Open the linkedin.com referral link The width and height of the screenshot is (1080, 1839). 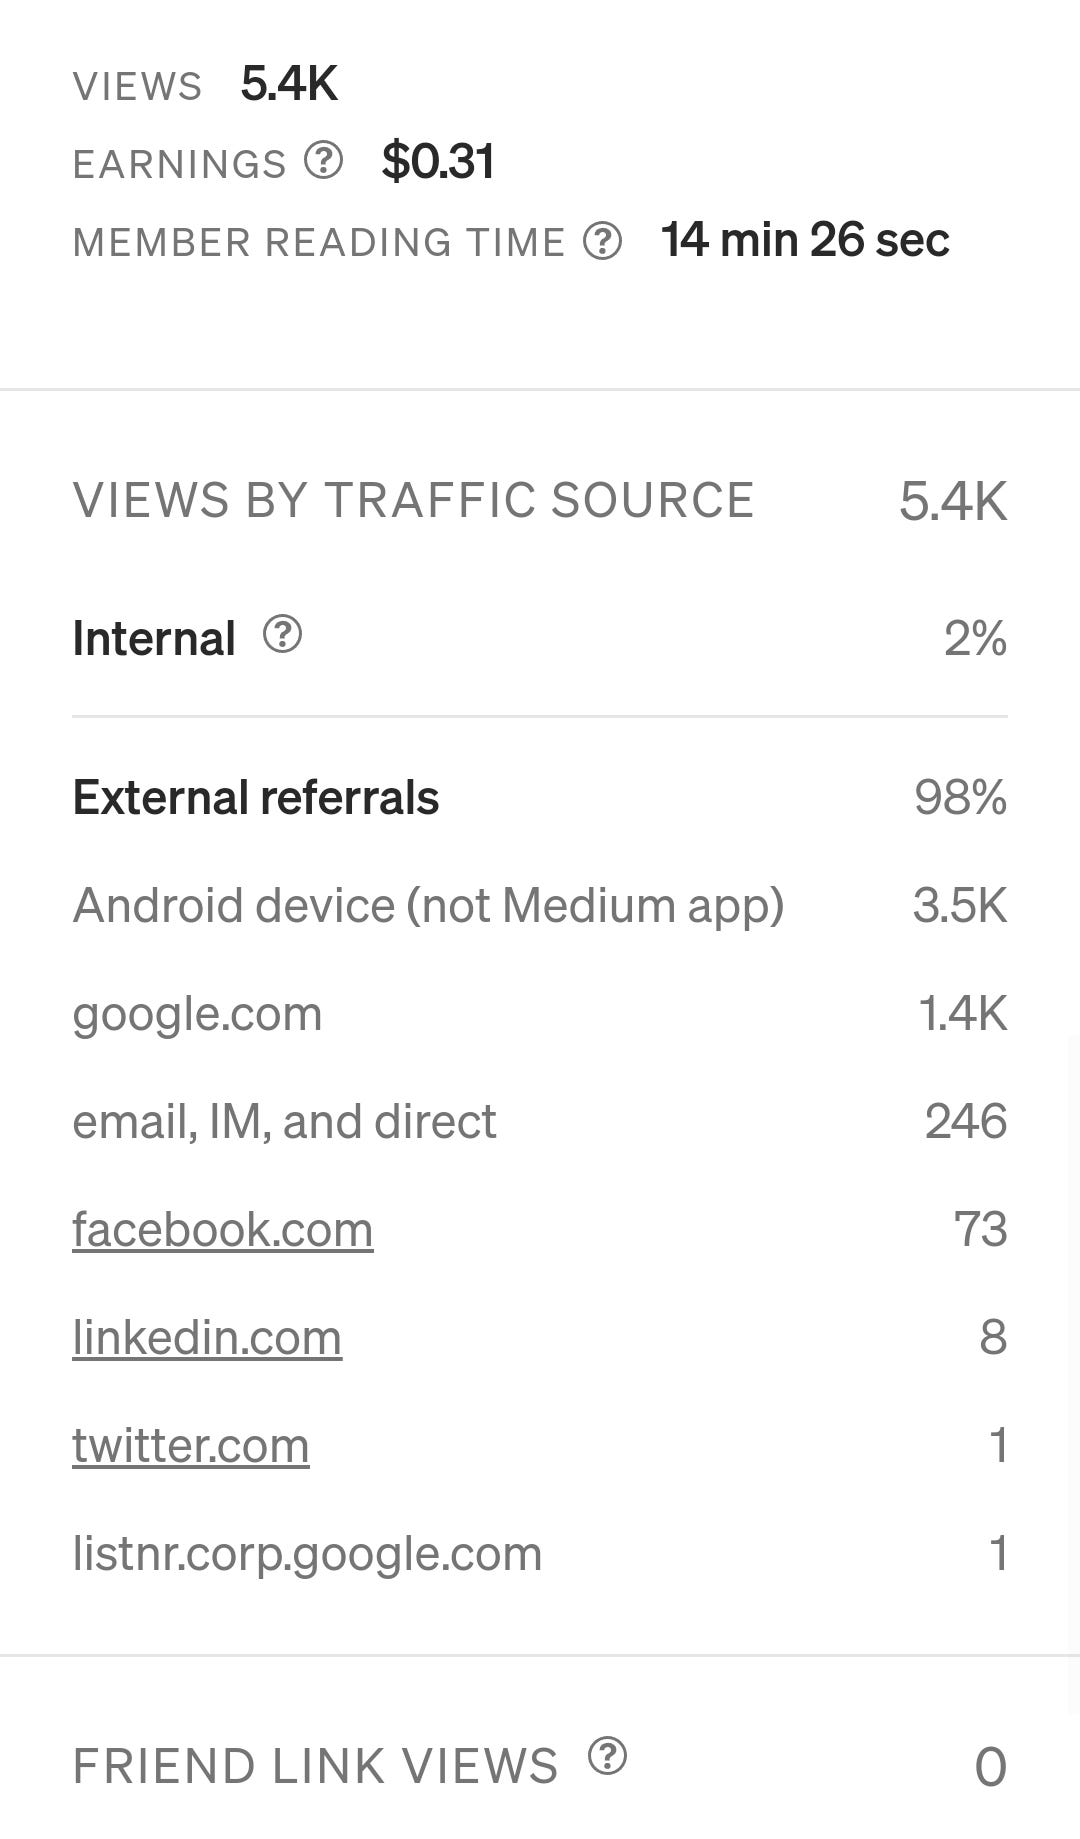[x=207, y=1336]
